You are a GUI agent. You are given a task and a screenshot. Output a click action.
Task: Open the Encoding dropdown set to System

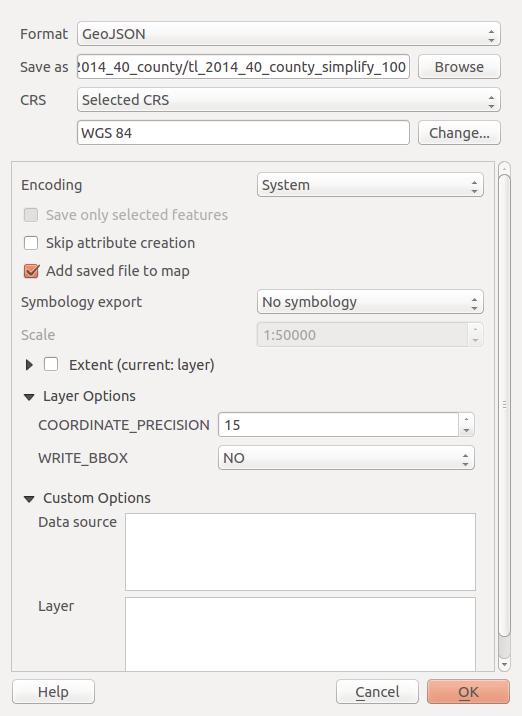click(370, 185)
